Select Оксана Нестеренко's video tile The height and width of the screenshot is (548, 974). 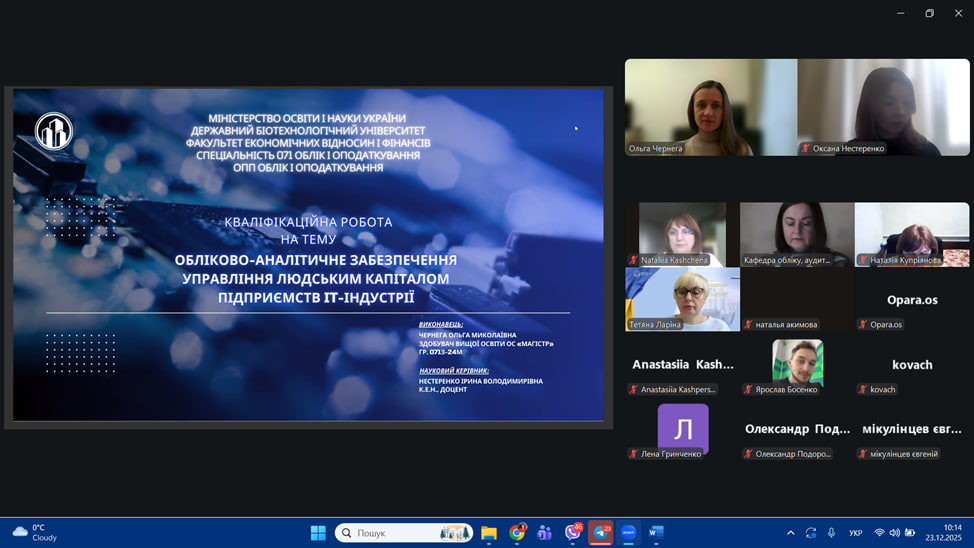[x=883, y=106]
